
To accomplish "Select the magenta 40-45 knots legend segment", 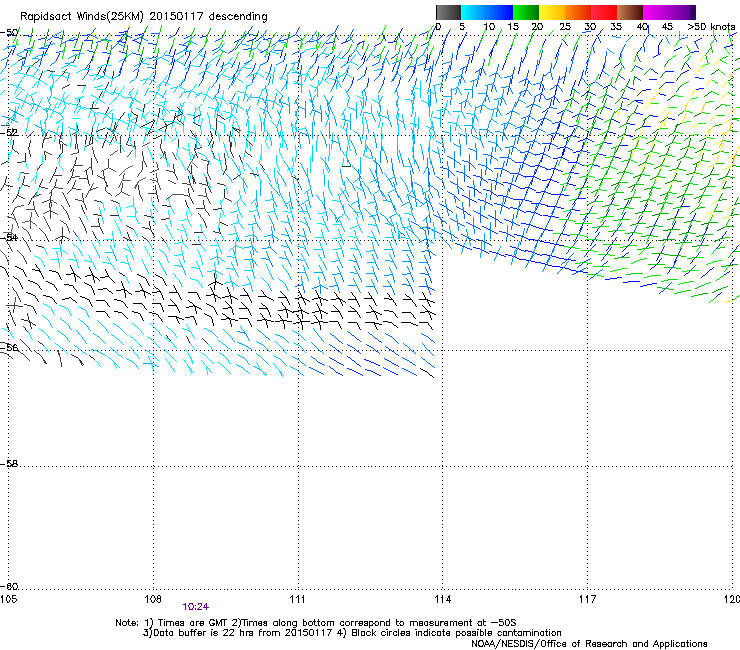I will [656, 12].
